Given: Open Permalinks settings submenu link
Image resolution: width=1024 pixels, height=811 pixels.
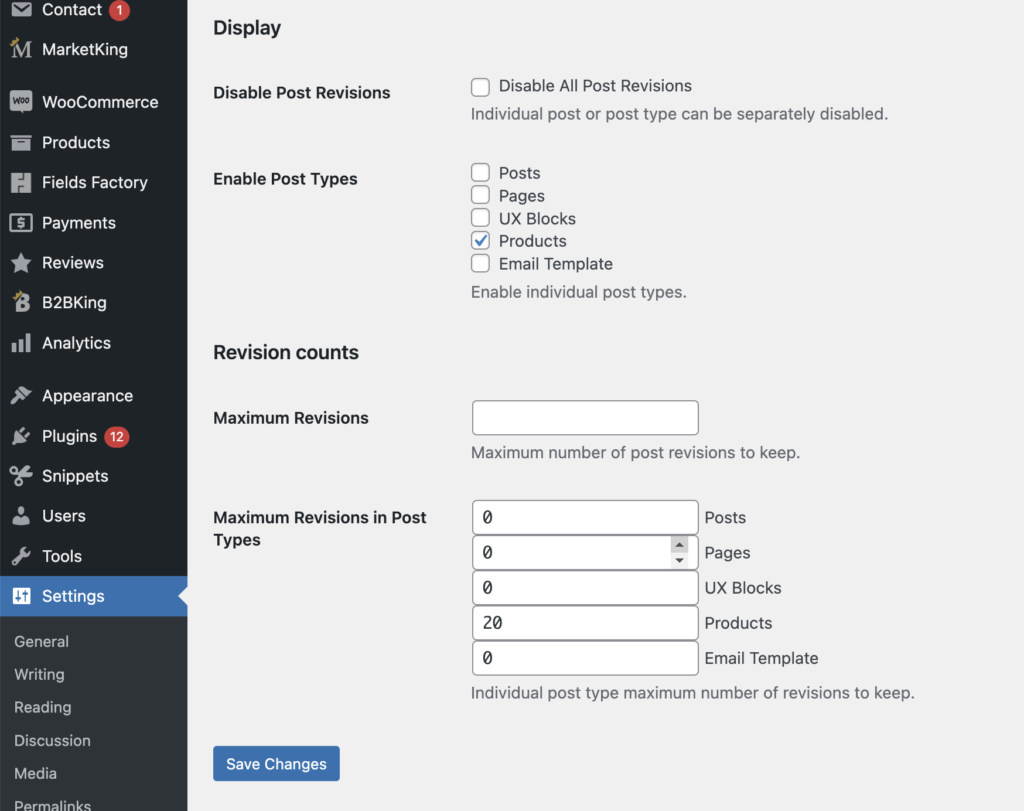Looking at the screenshot, I should point(52,804).
